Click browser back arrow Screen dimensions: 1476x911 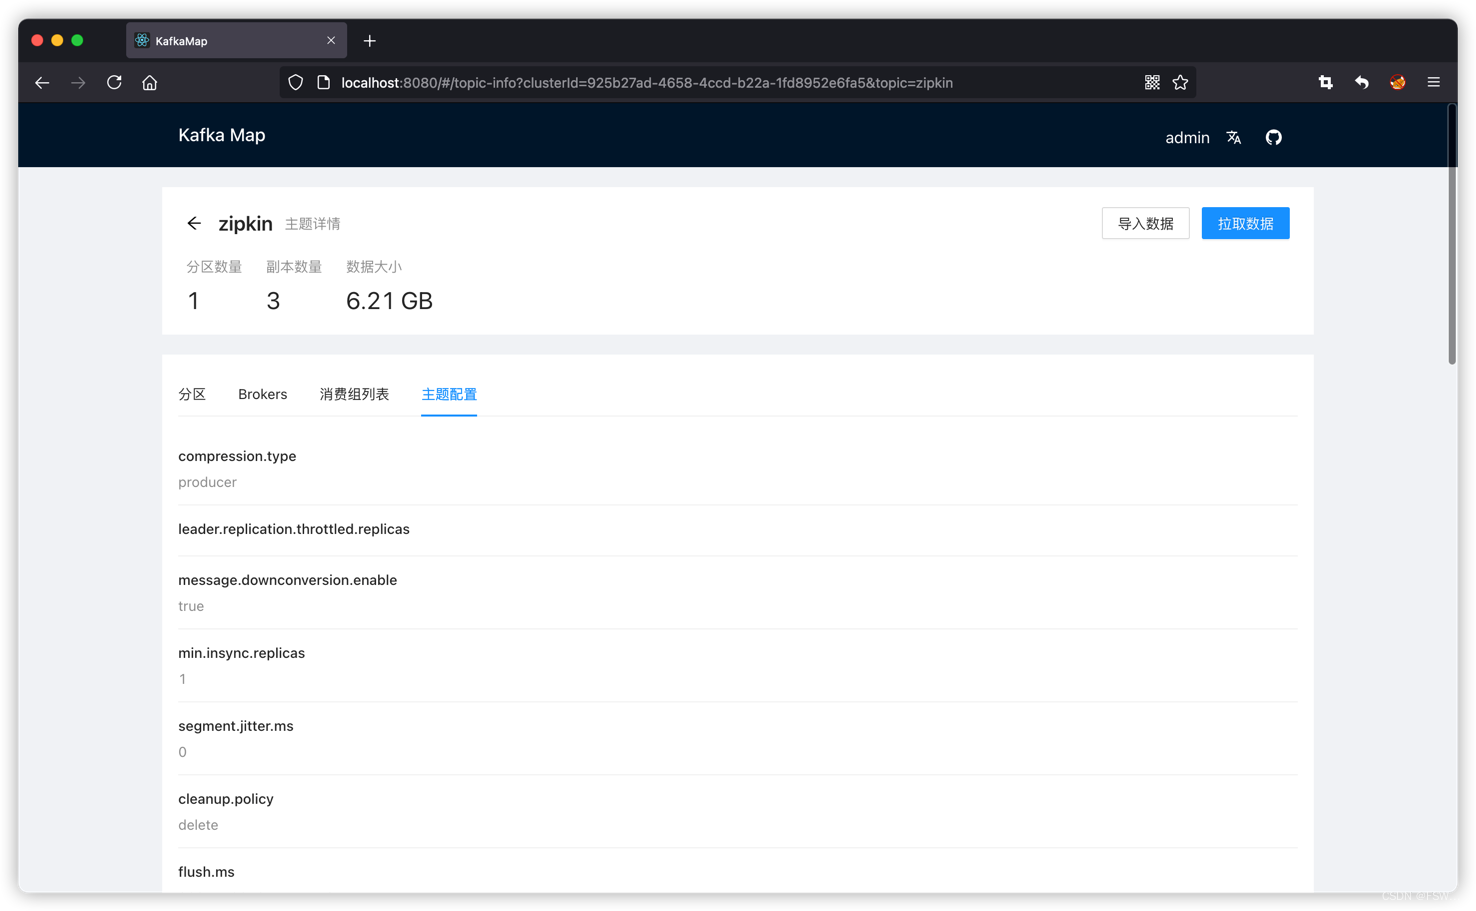(x=42, y=83)
